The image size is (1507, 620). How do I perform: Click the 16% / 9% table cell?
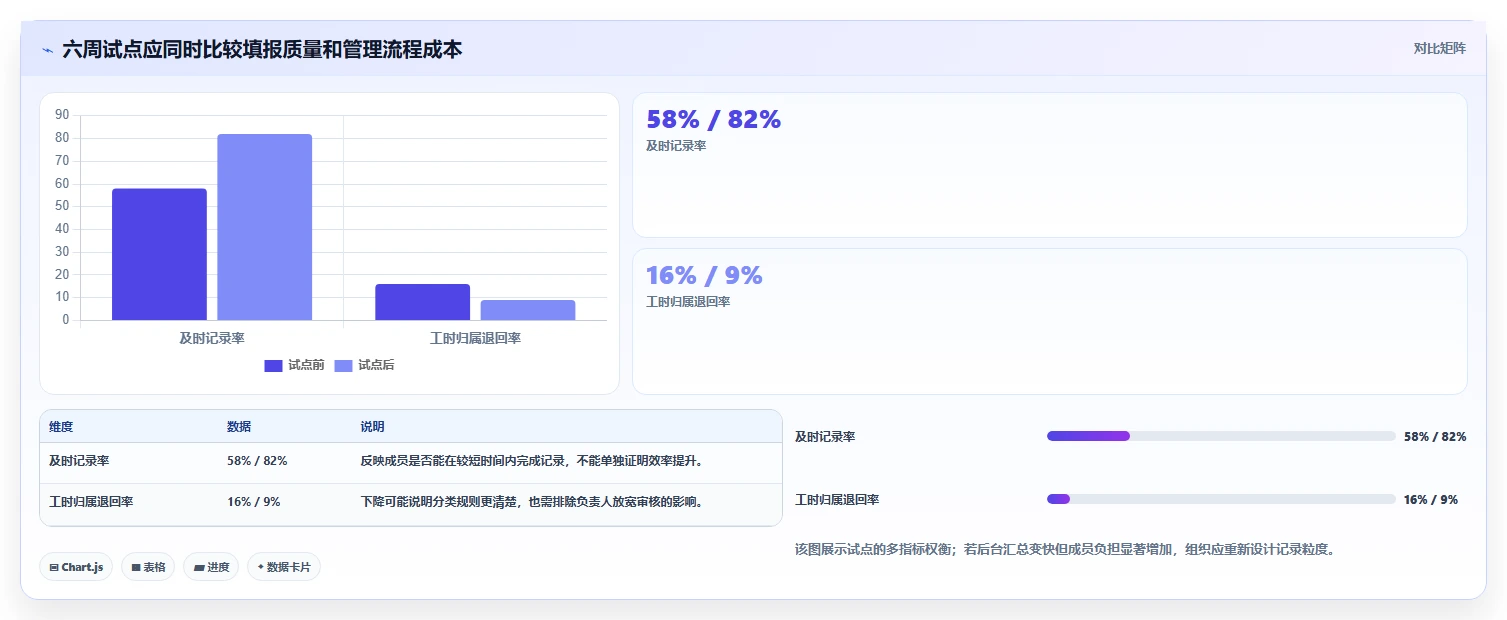click(x=253, y=502)
